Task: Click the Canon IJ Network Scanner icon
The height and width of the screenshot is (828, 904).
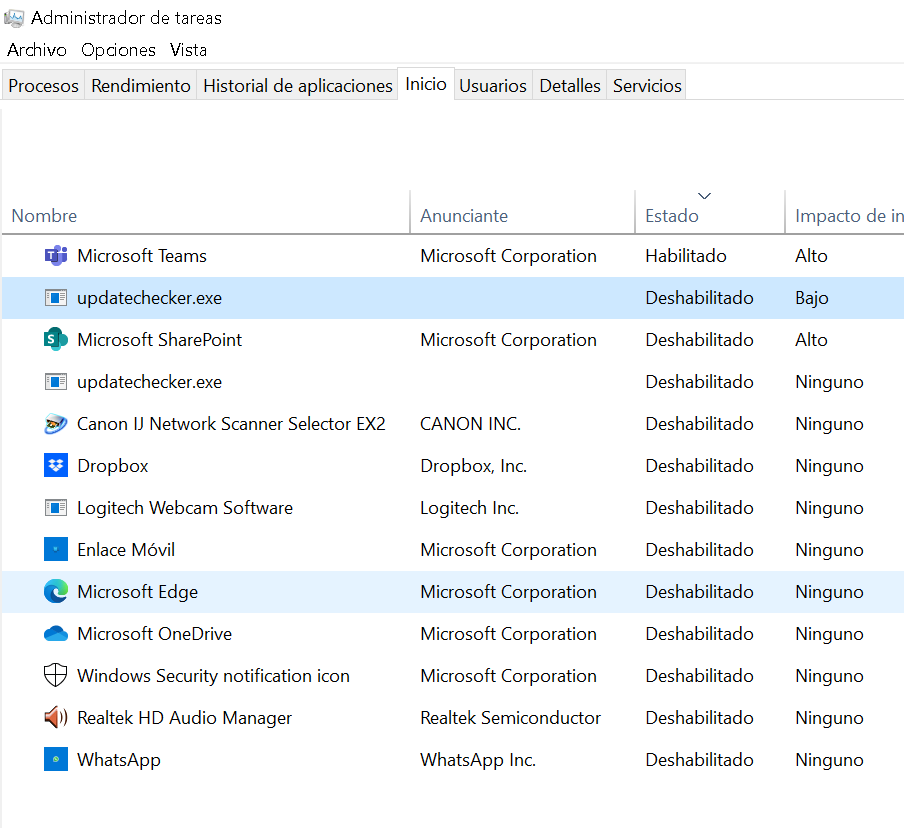Action: tap(56, 424)
